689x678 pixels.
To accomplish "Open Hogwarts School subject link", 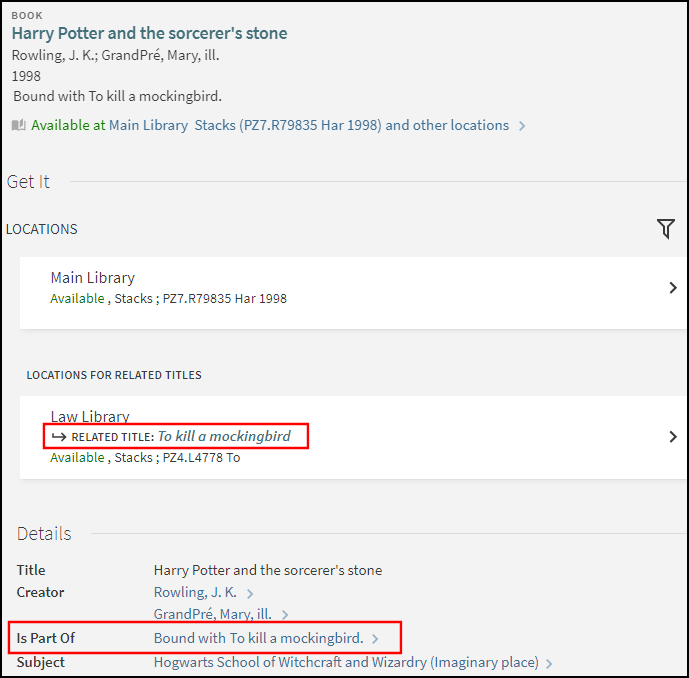I will (346, 662).
